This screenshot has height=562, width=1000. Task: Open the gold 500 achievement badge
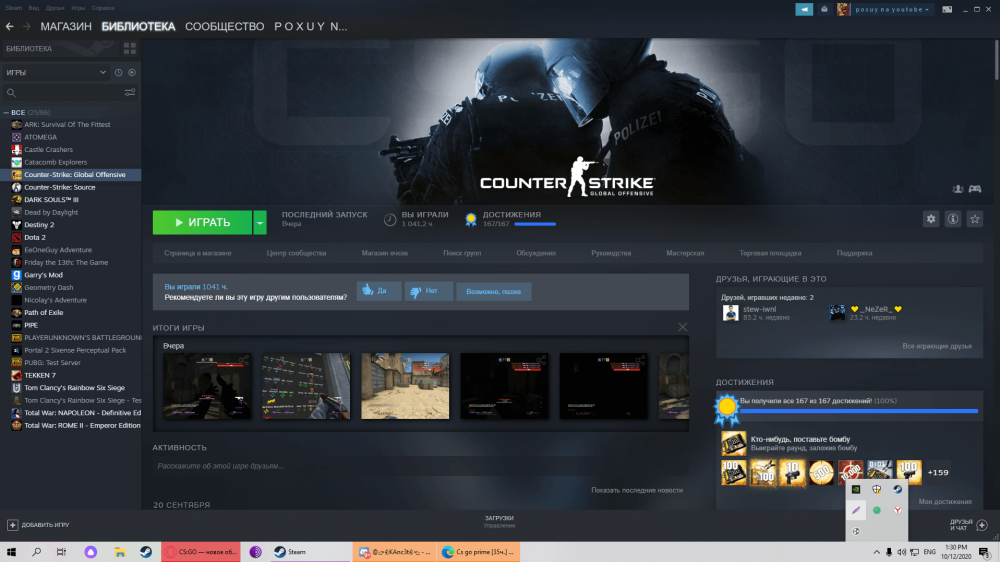coord(821,473)
